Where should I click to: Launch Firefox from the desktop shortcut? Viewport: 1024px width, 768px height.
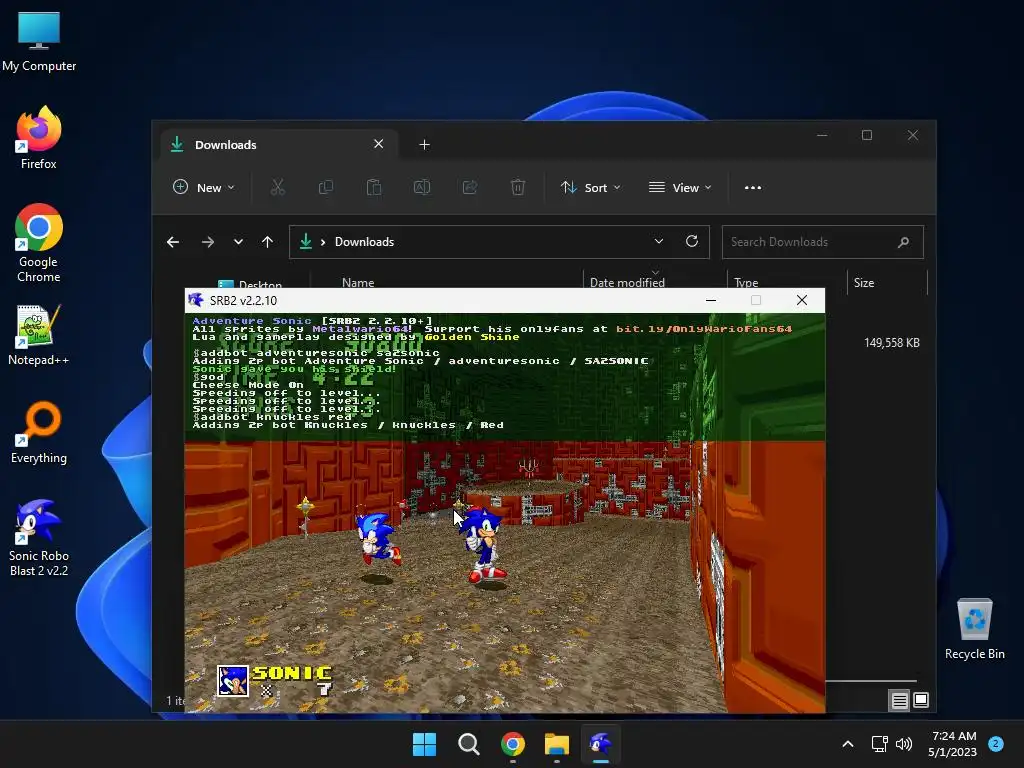click(39, 138)
